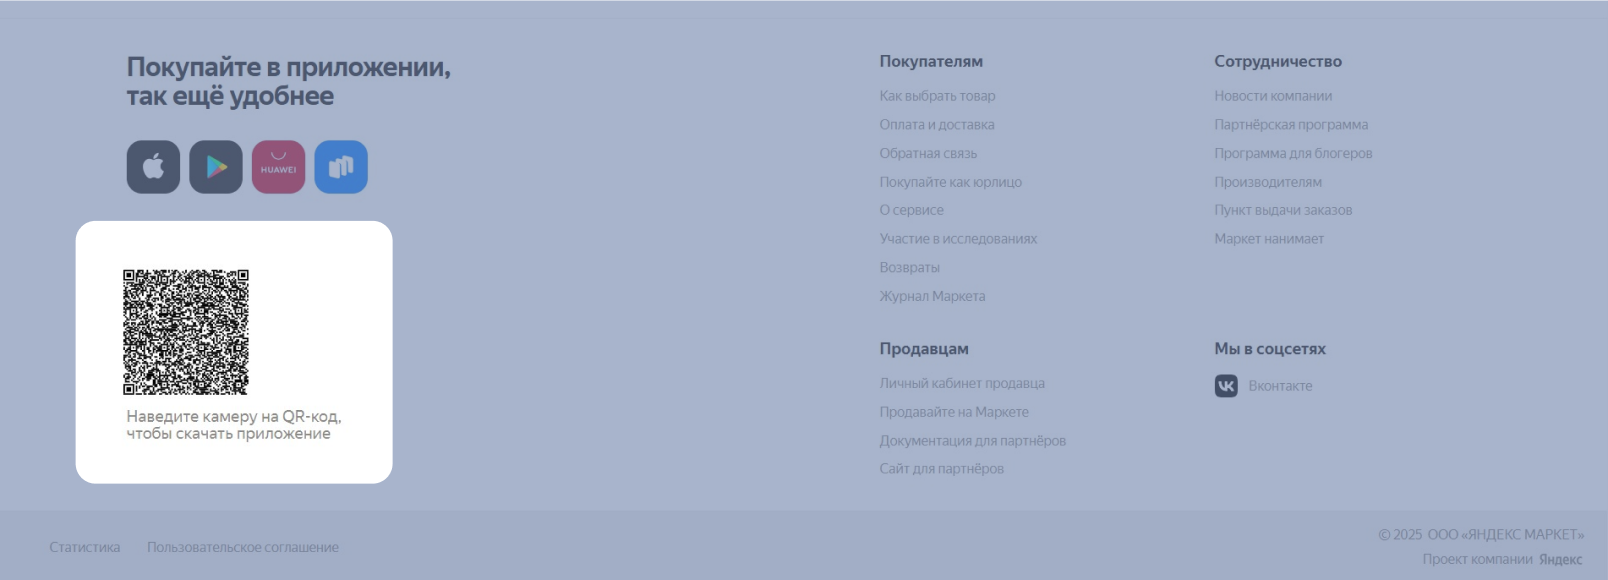Click the QR-code instruction text

point(234,425)
